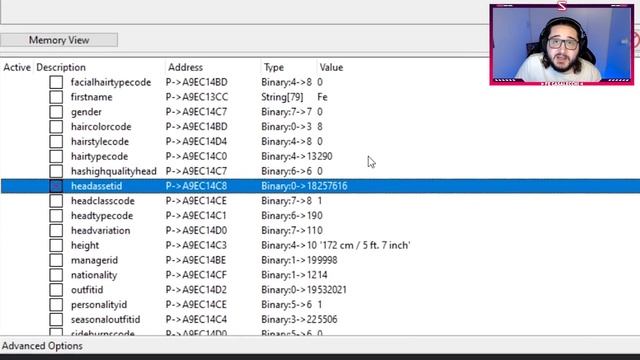Select the hairstylecode entry
640x360 pixels.
(100, 142)
